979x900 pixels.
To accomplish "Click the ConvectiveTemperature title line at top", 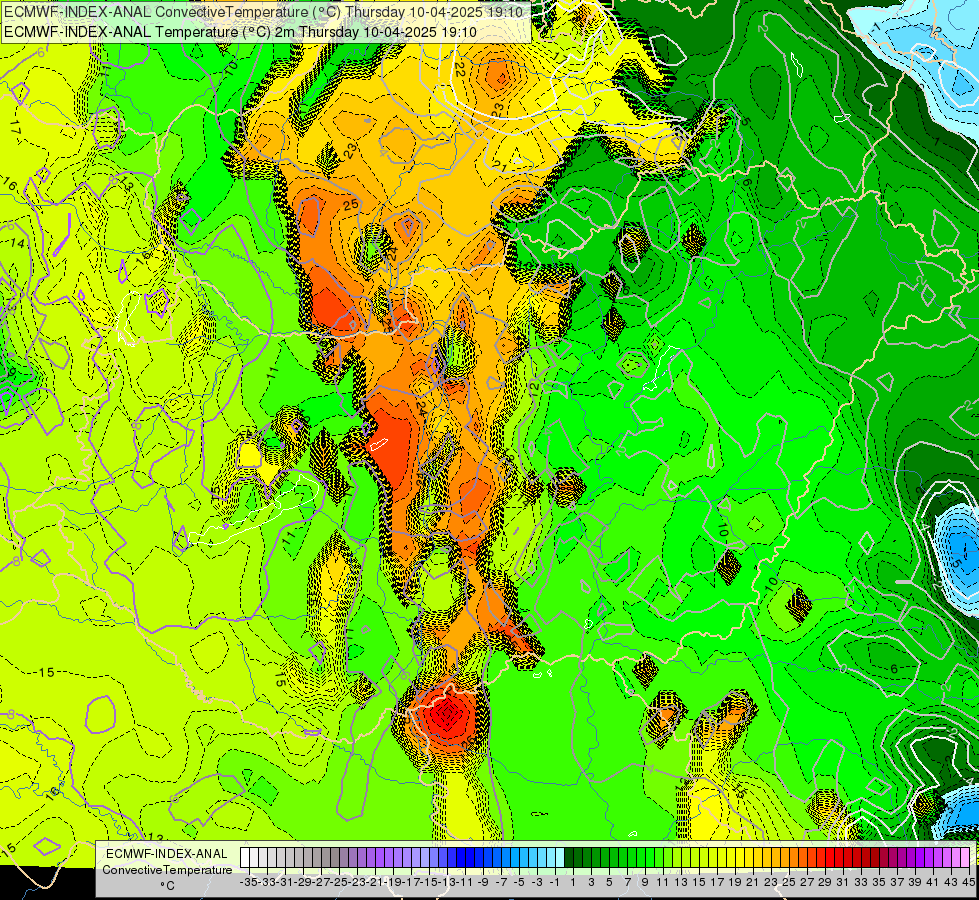I will pos(264,12).
